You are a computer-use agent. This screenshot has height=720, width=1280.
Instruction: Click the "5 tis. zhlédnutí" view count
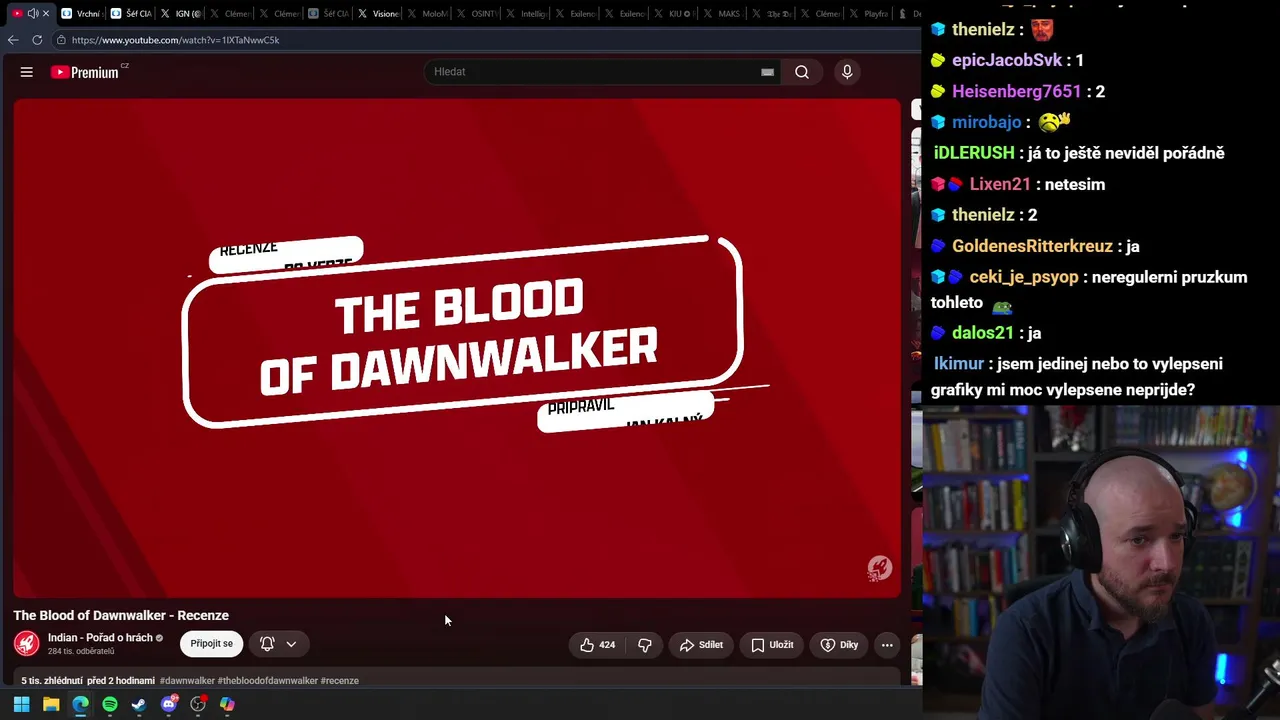click(52, 681)
